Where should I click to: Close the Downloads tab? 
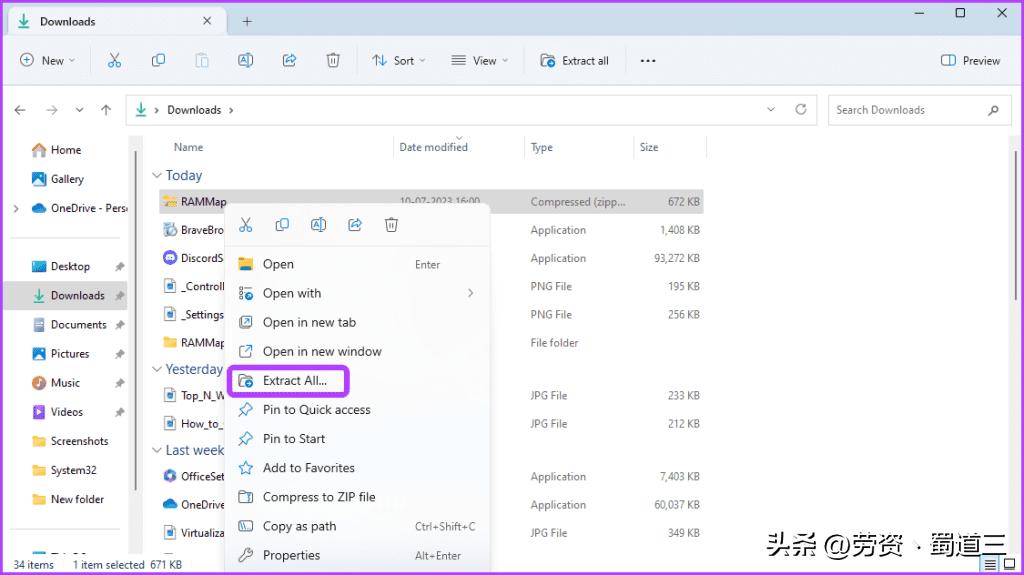[207, 21]
